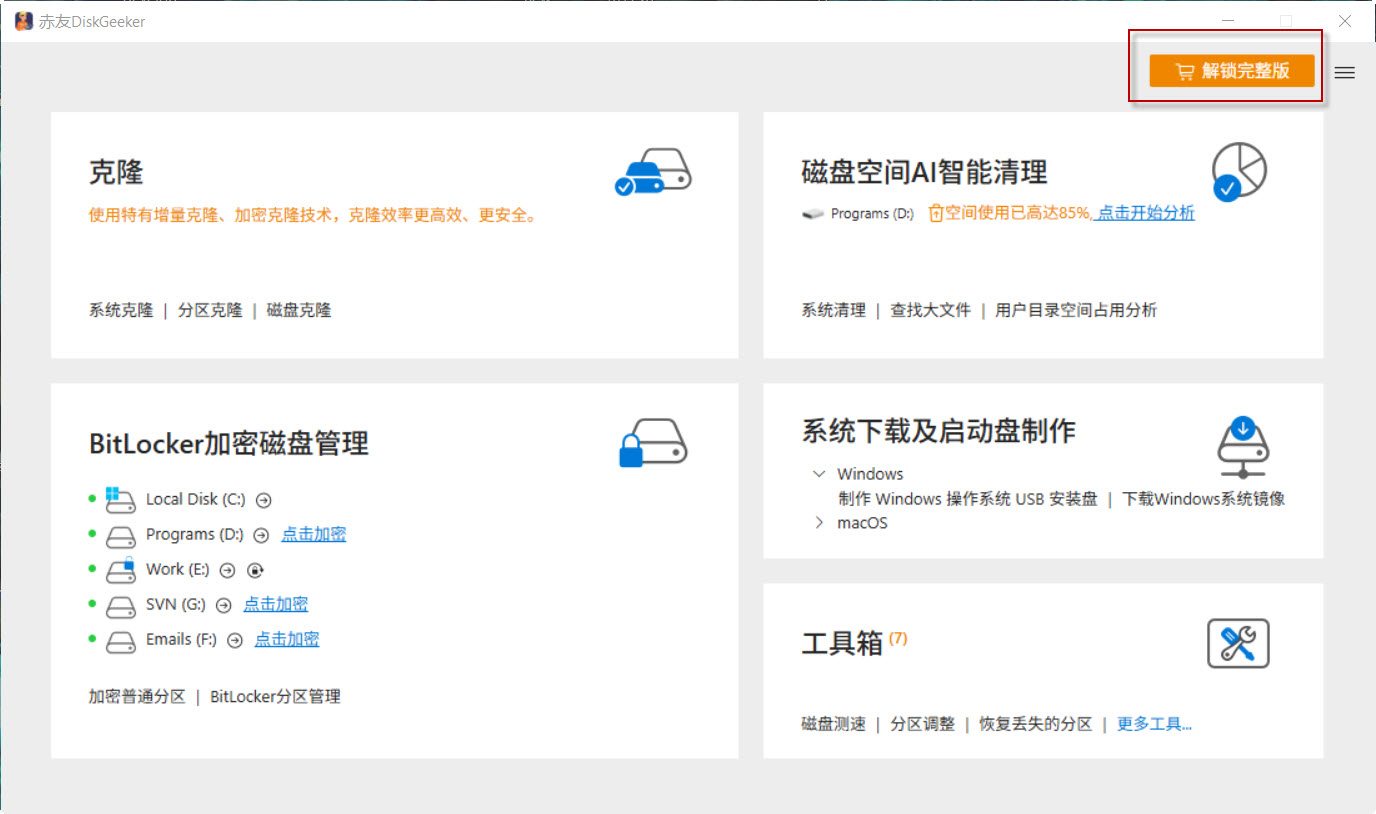Open 更多工具 more tools link

[1154, 724]
